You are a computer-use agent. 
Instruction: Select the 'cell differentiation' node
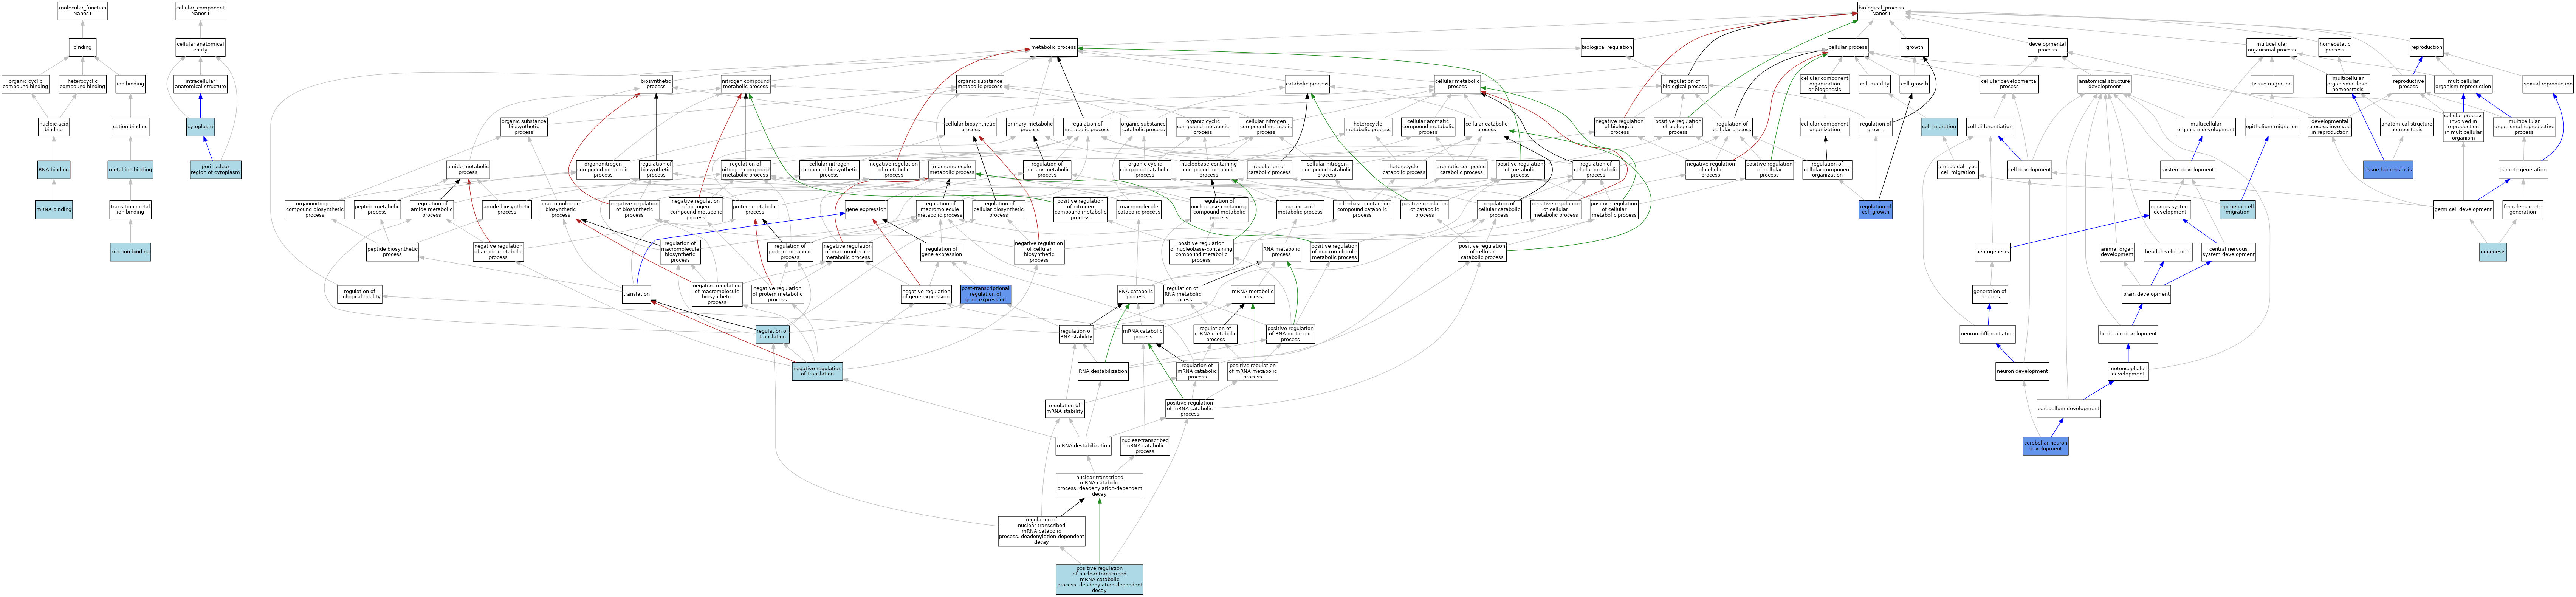(1990, 127)
